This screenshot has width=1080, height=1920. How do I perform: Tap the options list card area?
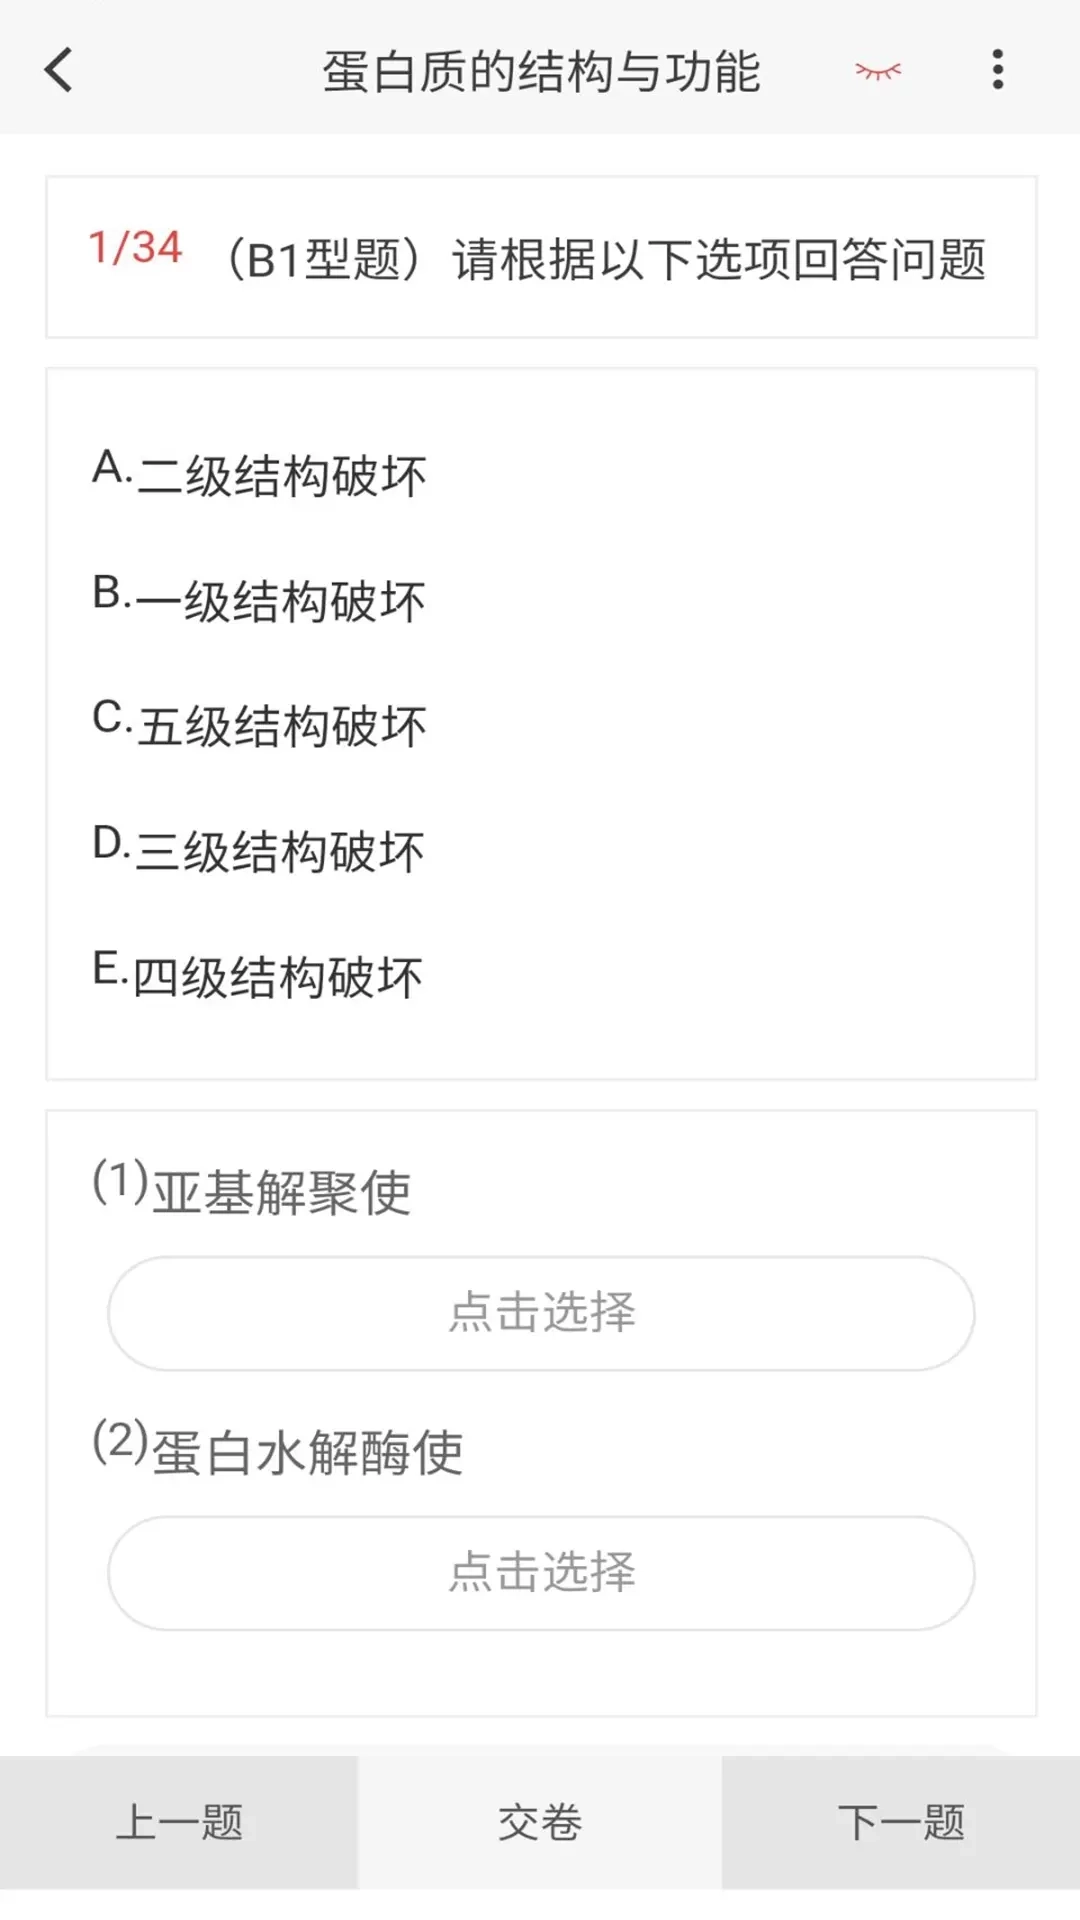[540, 724]
